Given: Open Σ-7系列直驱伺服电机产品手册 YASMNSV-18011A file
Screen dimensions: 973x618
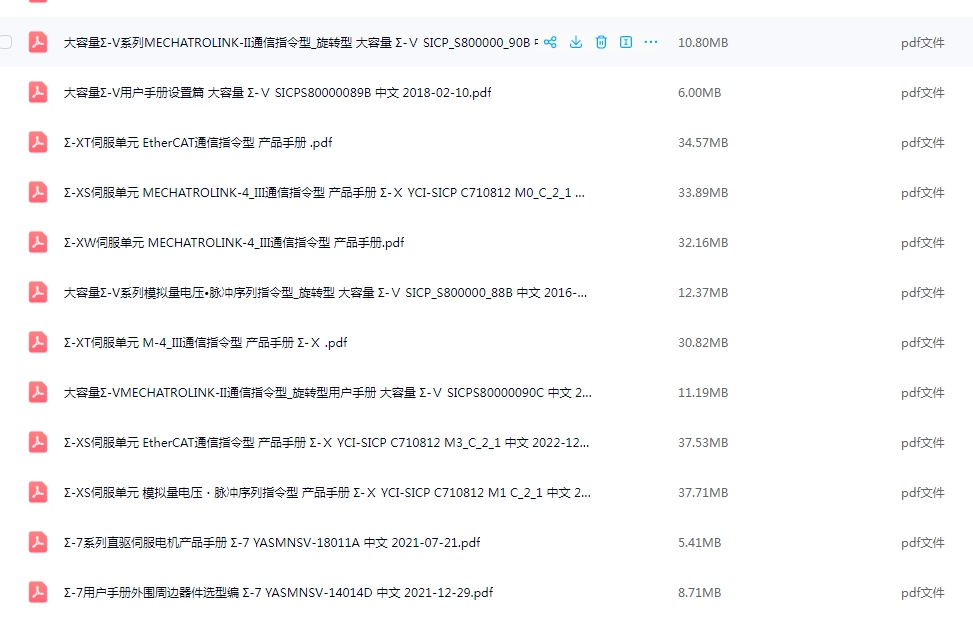Looking at the screenshot, I should [272, 542].
